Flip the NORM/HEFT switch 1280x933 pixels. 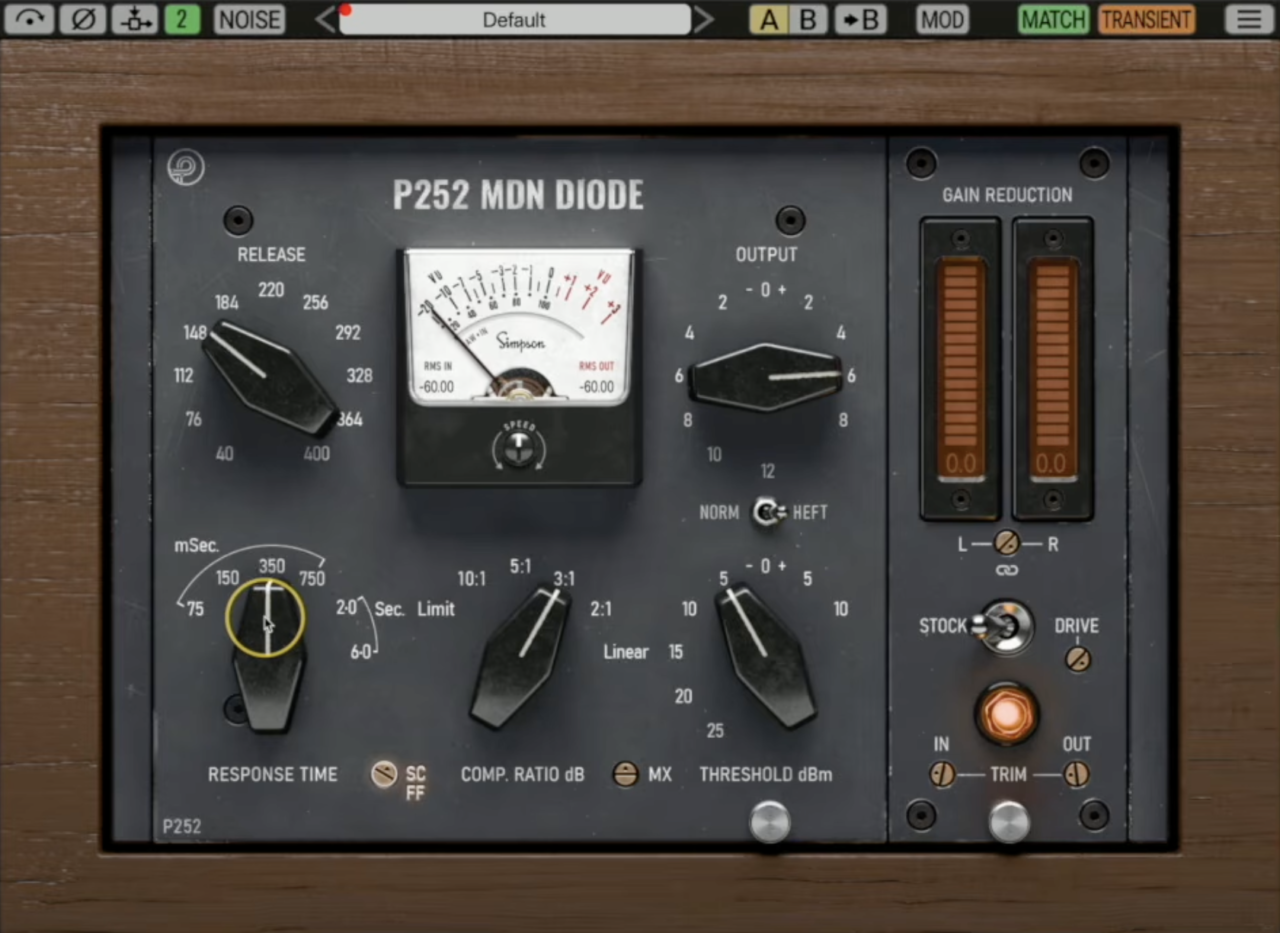pos(768,512)
